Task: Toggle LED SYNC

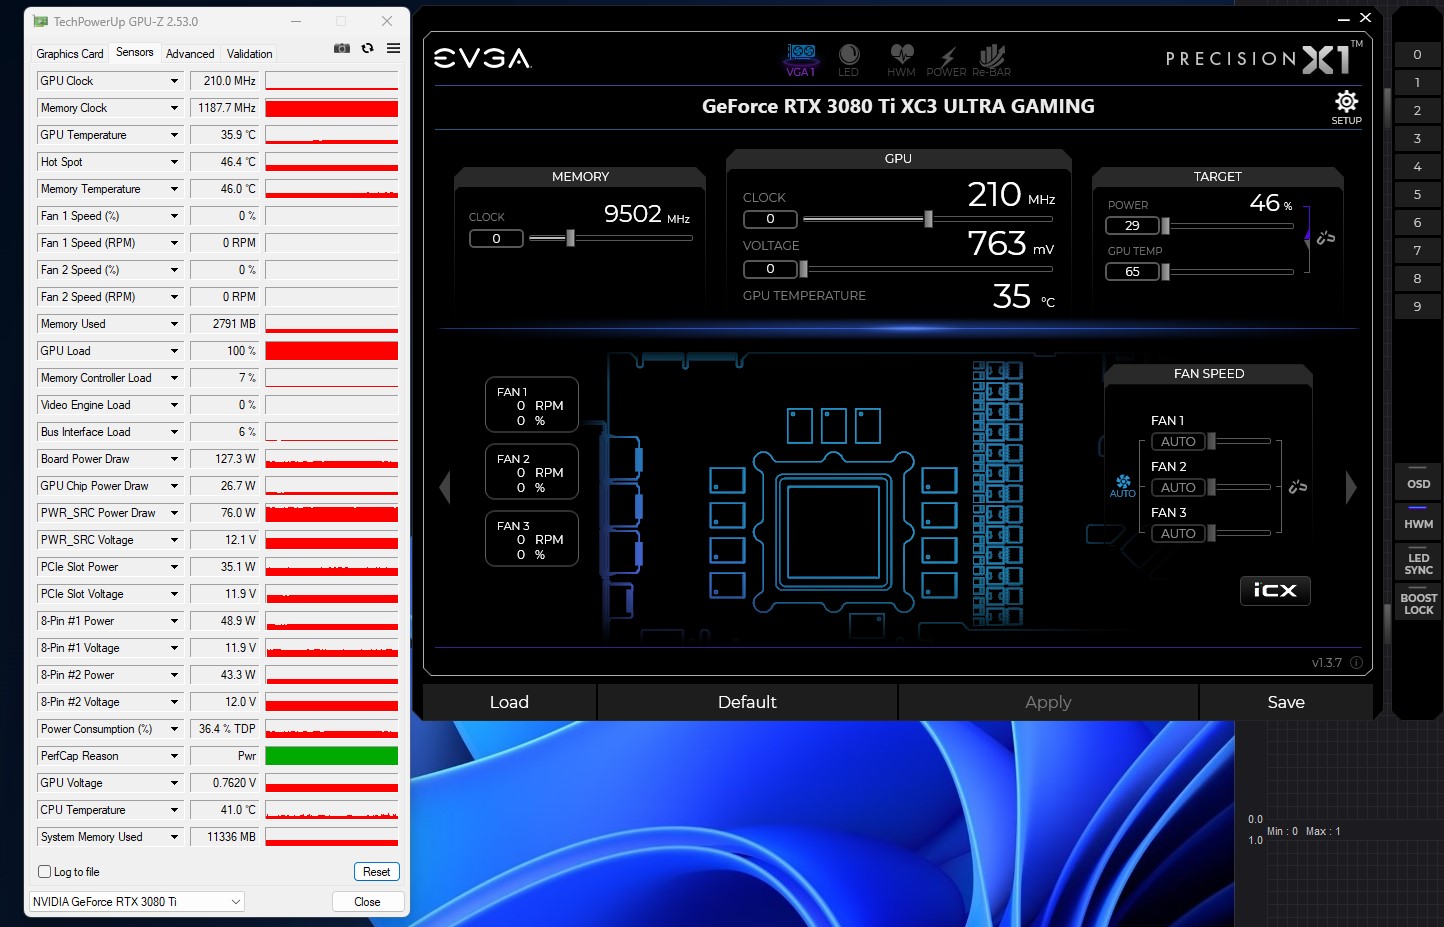Action: (1418, 562)
